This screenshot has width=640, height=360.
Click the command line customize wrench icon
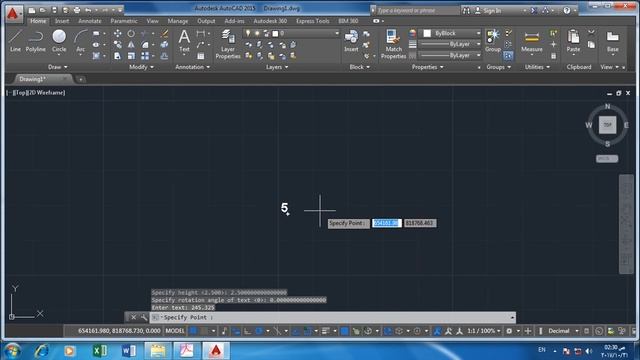[x=144, y=317]
